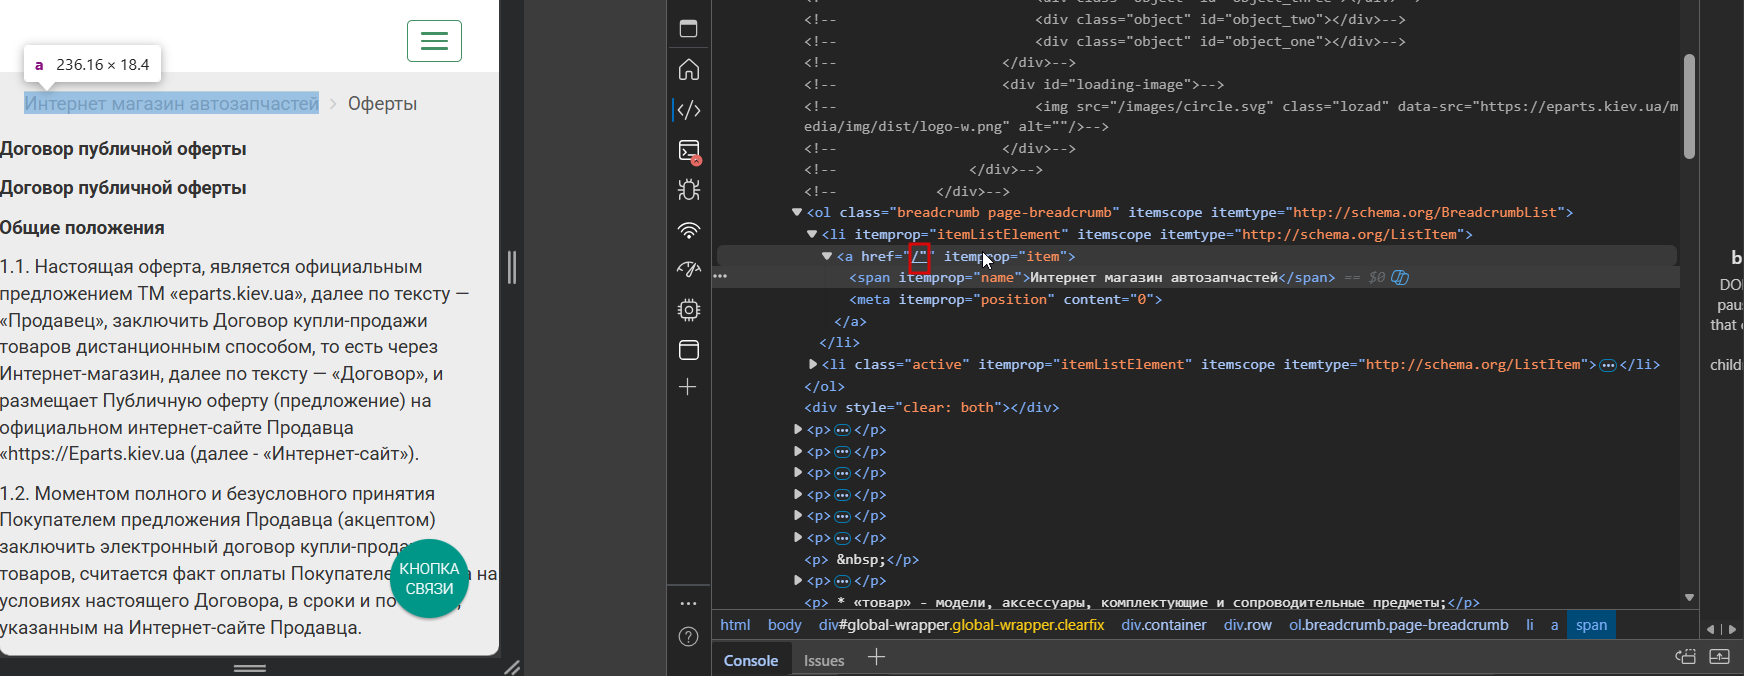Expand the li class="active" element node
This screenshot has height=676, width=1744.
pyautogui.click(x=813, y=364)
